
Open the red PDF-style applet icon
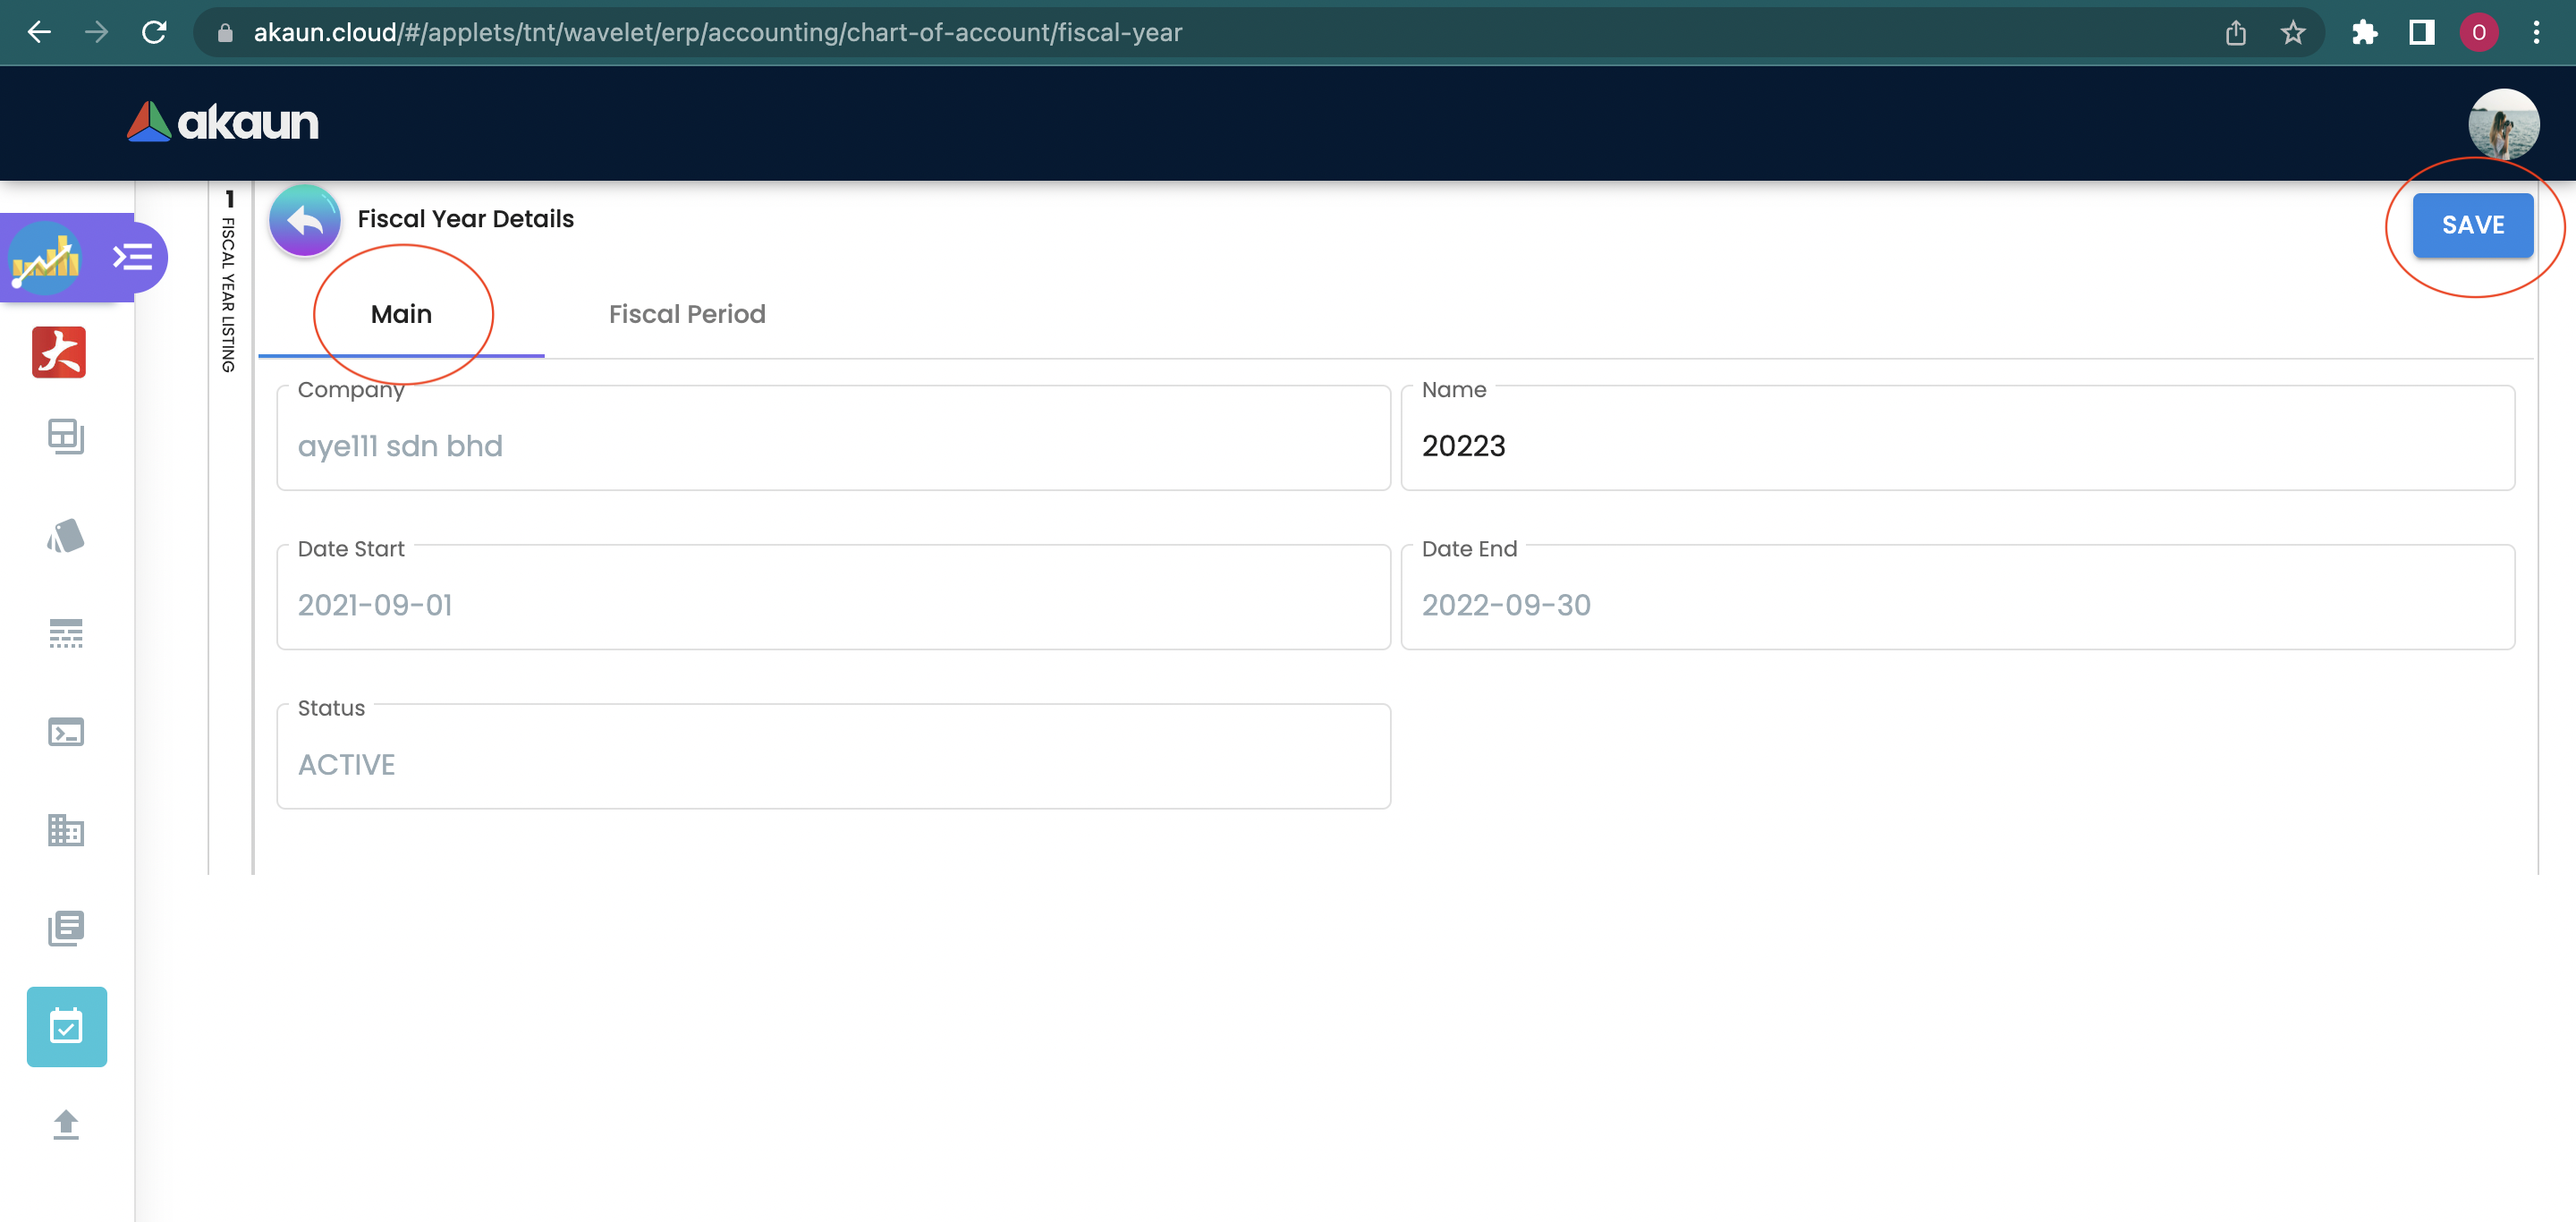tap(59, 352)
